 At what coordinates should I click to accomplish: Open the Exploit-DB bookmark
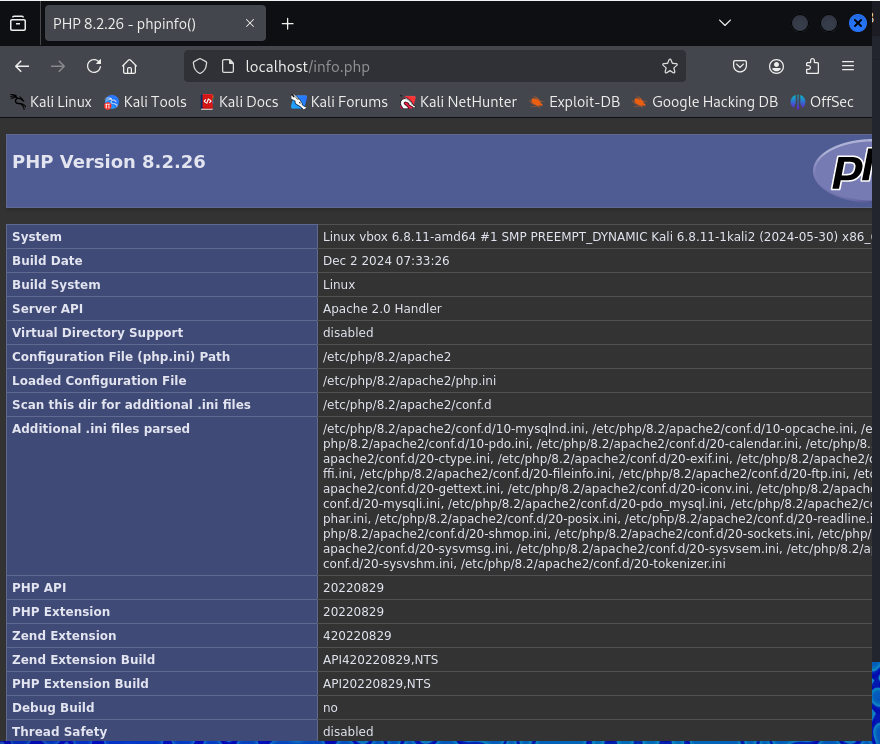point(575,102)
